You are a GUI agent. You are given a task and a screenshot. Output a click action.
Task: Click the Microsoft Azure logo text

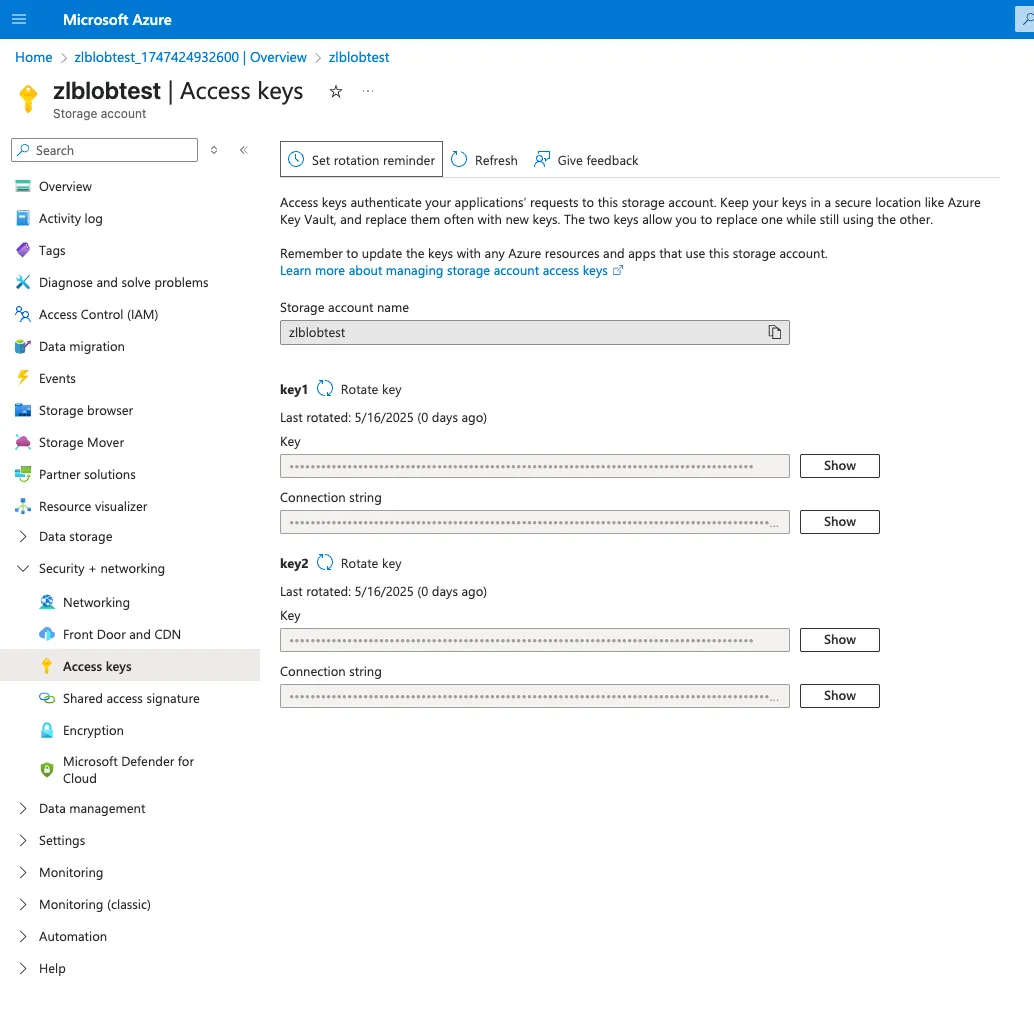click(x=117, y=20)
